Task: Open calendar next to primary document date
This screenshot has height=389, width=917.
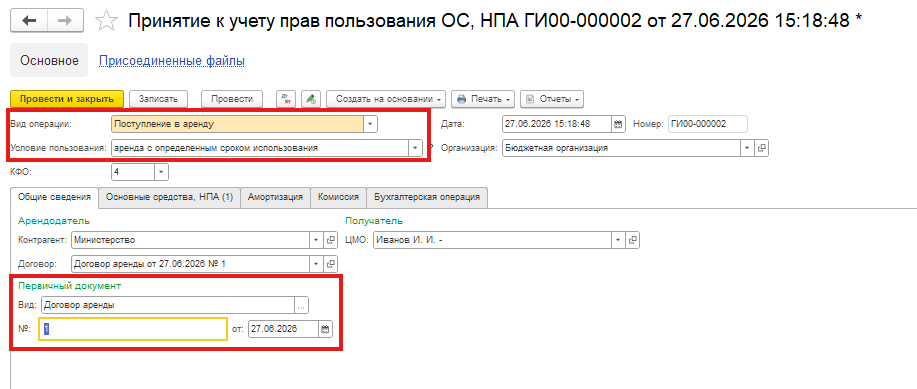Action: (325, 329)
